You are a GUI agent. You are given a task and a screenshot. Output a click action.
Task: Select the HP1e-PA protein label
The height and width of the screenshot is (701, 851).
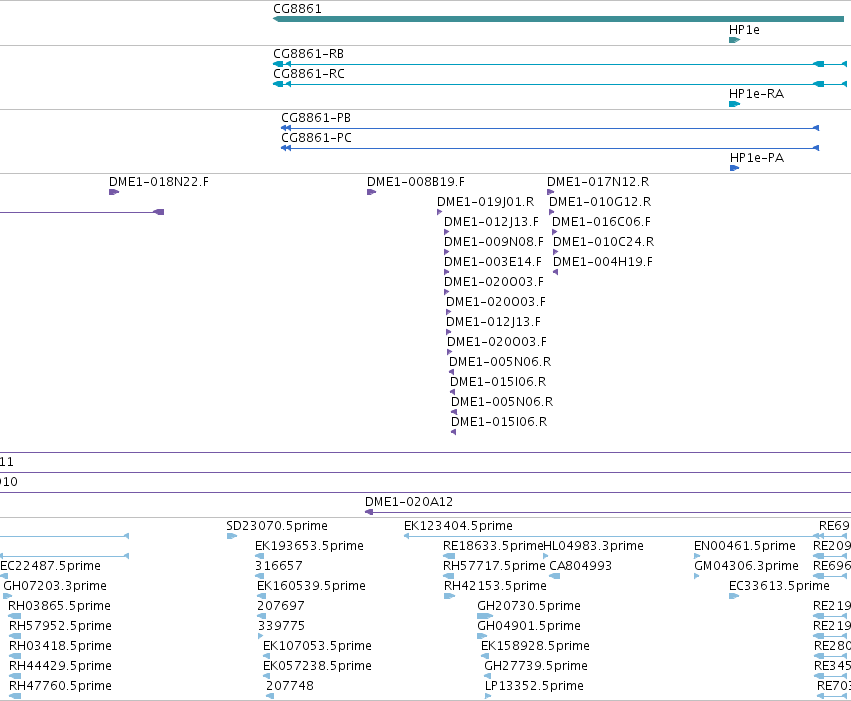757,158
